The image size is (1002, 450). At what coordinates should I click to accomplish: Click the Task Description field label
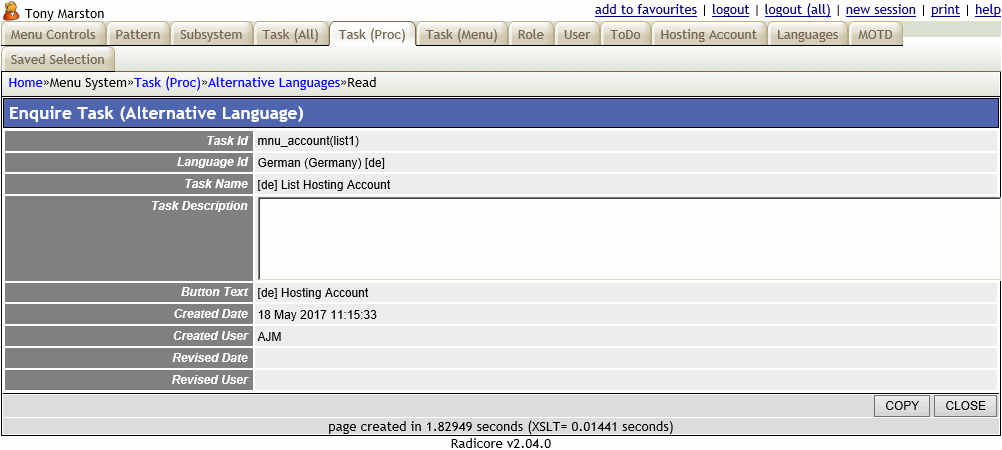pyautogui.click(x=199, y=206)
